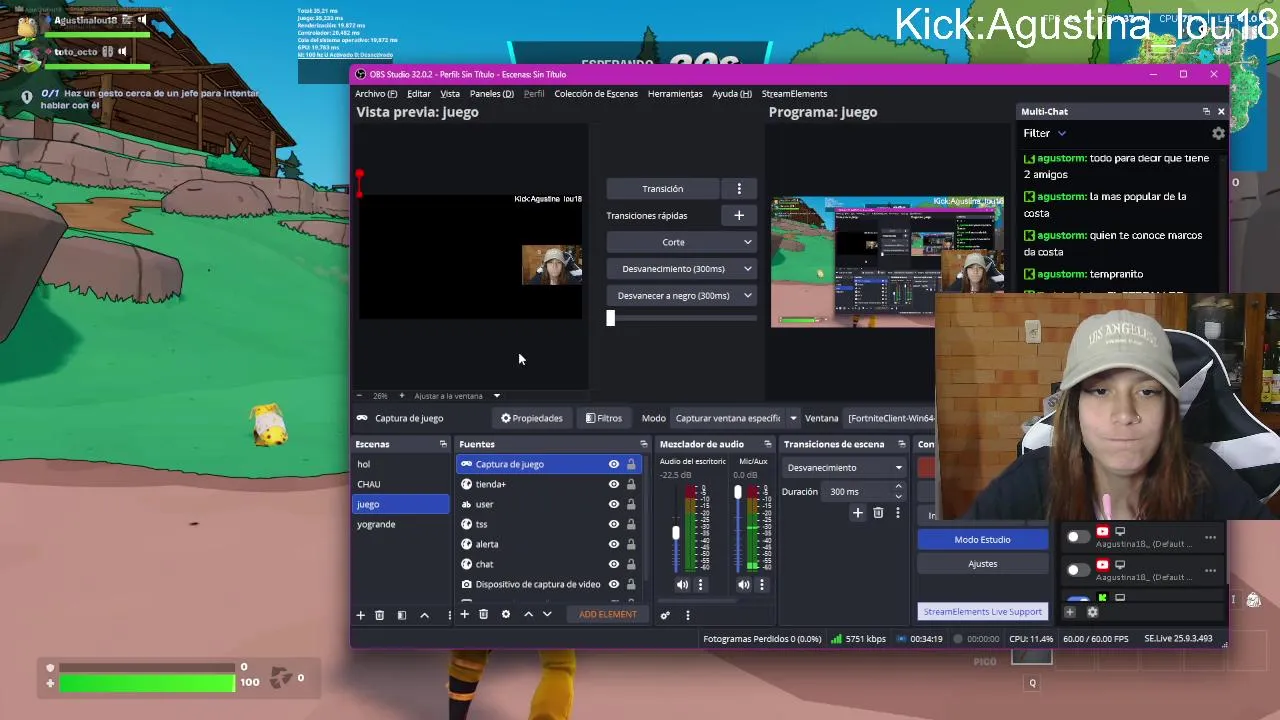Open Desvanecer a negro (300ms) dropdown
This screenshot has width=1280, height=720.
tap(681, 296)
